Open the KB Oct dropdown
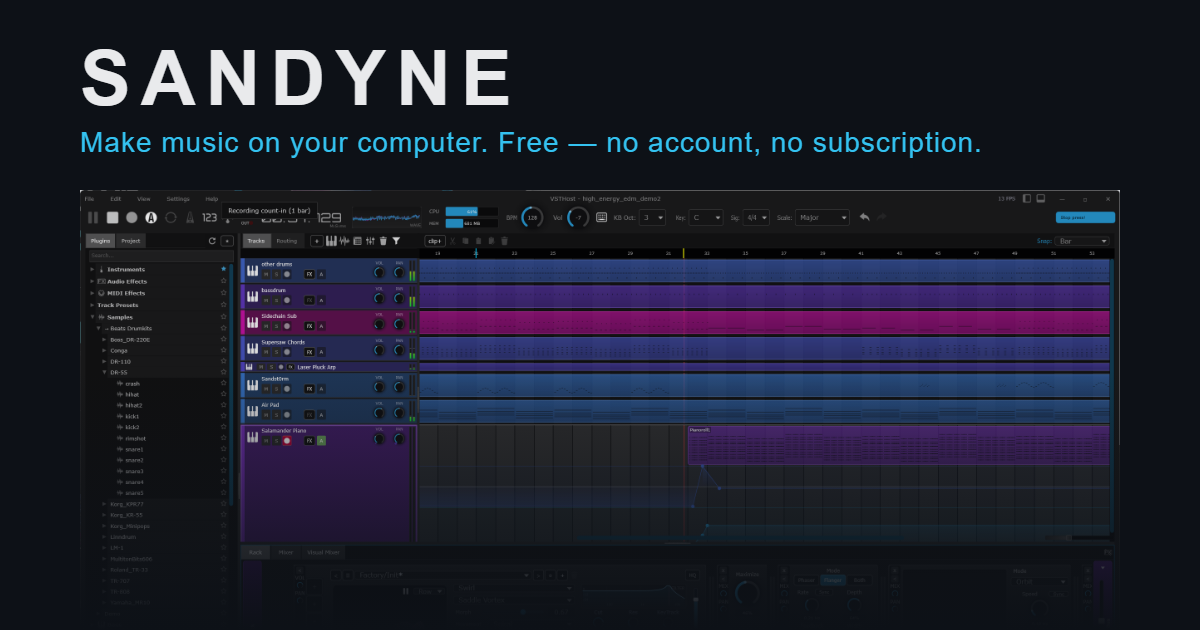This screenshot has height=630, width=1200. 652,217
